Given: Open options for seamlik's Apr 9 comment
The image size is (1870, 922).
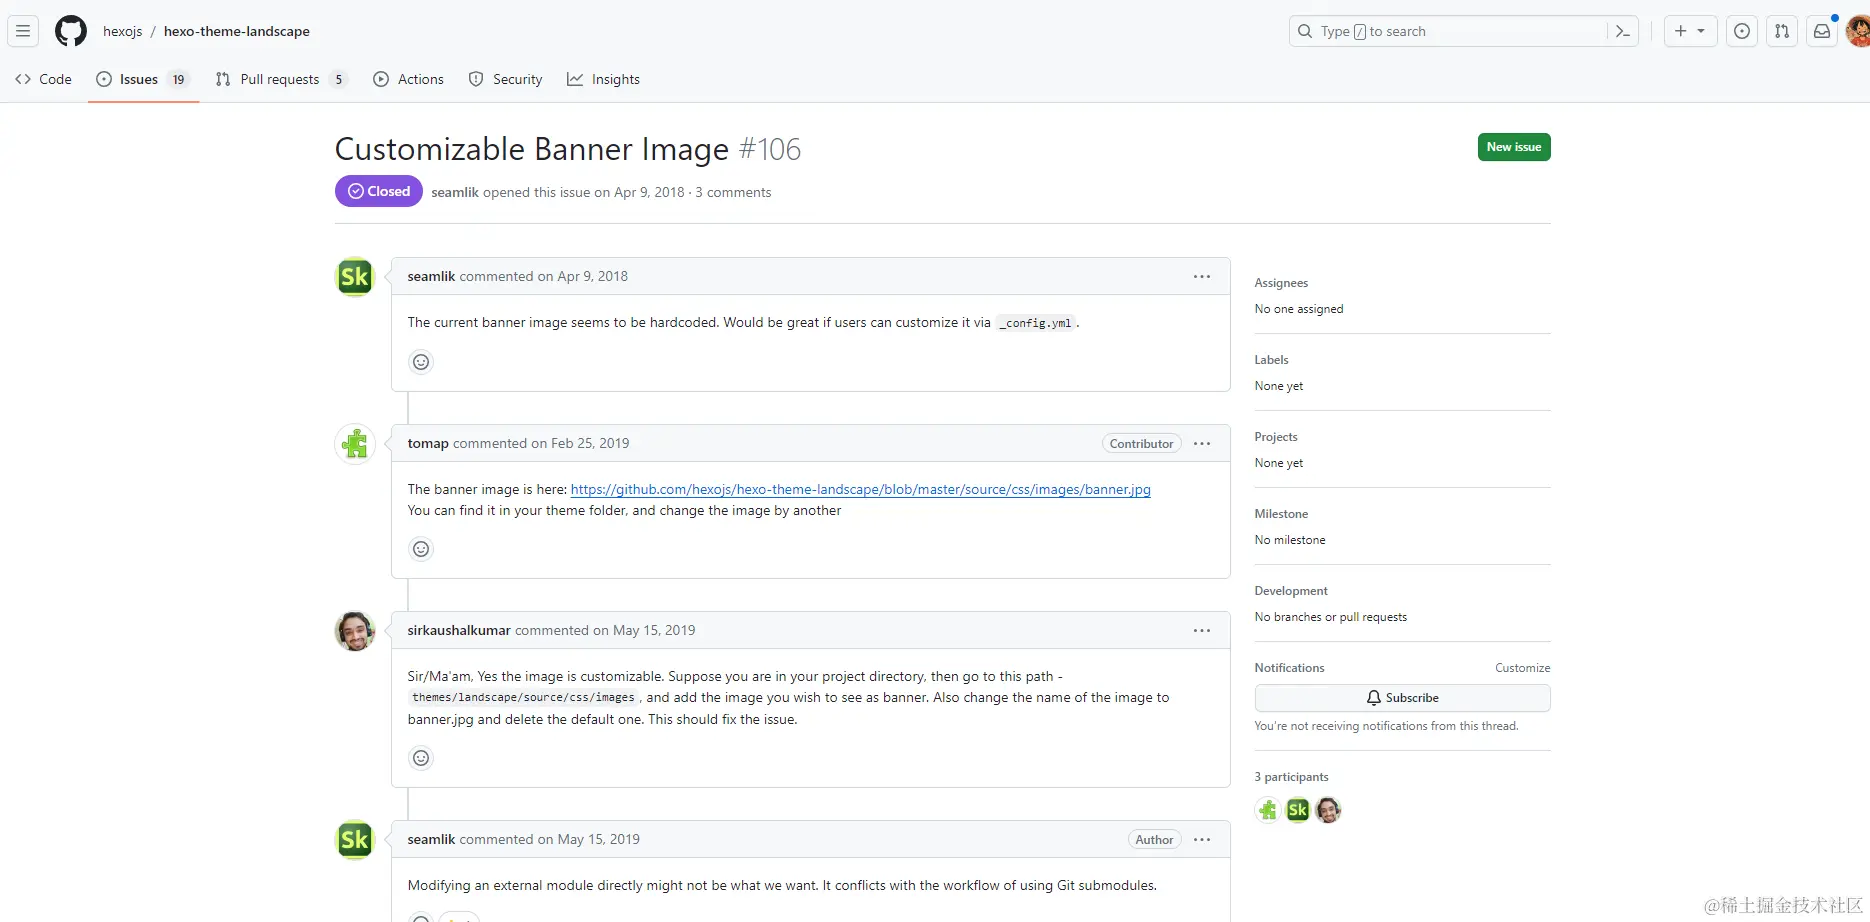Looking at the screenshot, I should pos(1202,276).
